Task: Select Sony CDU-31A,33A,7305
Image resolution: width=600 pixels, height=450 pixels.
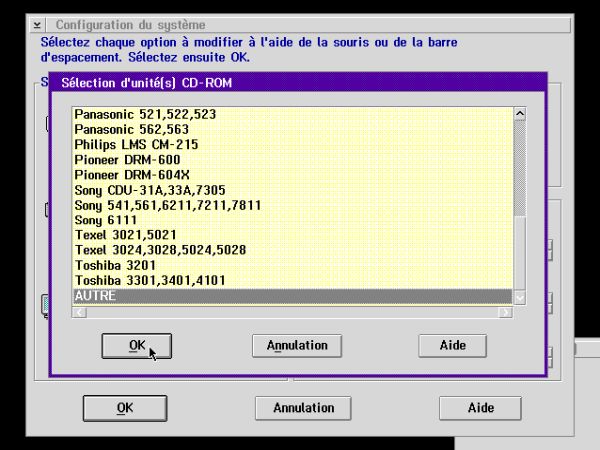Action: pyautogui.click(x=293, y=190)
